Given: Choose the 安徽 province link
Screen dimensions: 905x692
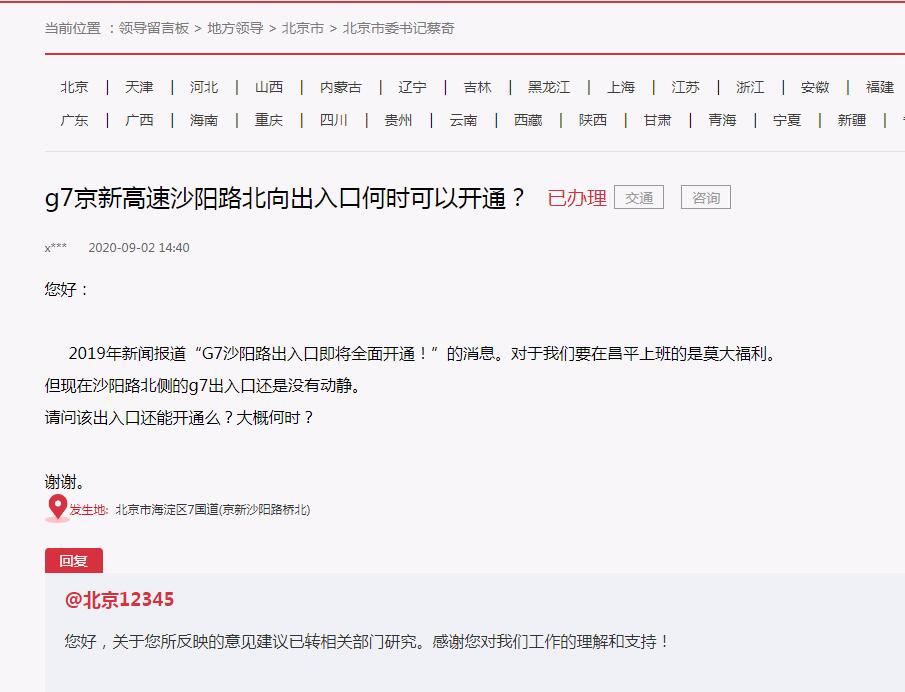Looking at the screenshot, I should (x=814, y=87).
